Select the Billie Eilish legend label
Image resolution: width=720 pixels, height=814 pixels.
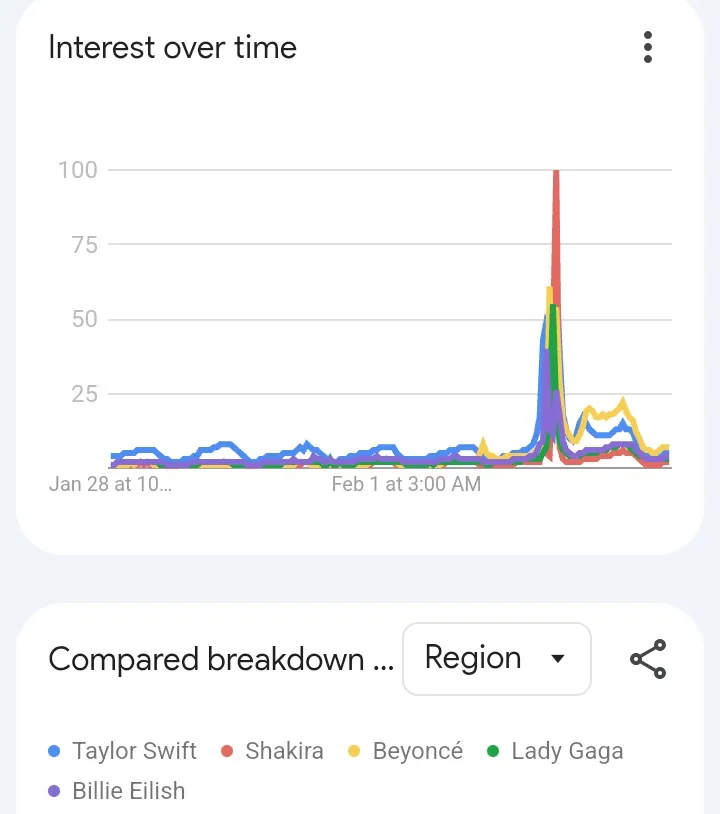point(129,791)
